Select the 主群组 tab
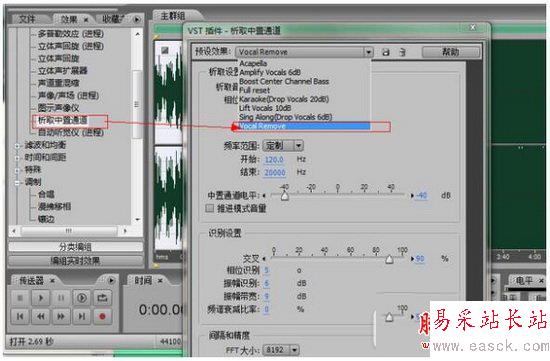This screenshot has width=550, height=361. 173,16
